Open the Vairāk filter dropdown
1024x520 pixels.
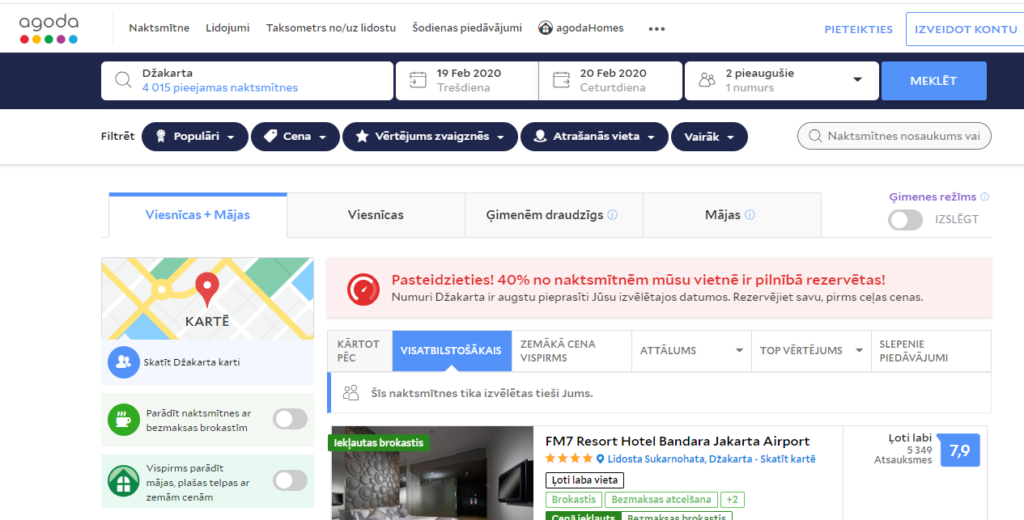[x=709, y=137]
